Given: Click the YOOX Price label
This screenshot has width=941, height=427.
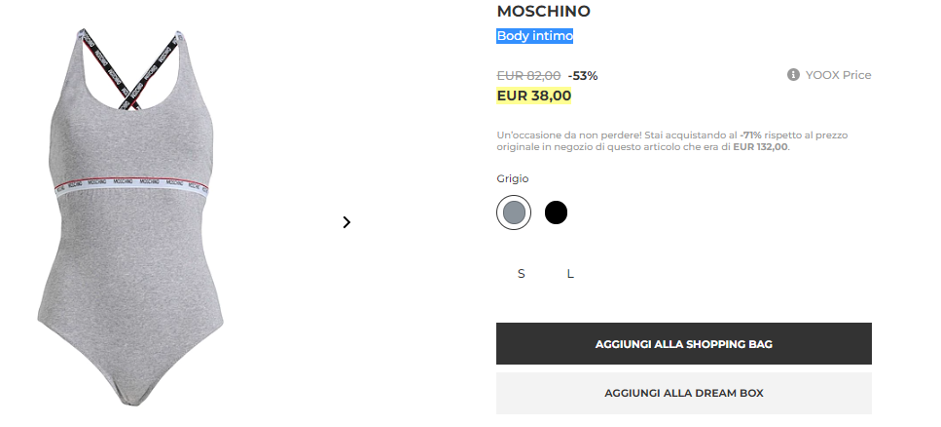Looking at the screenshot, I should 838,75.
